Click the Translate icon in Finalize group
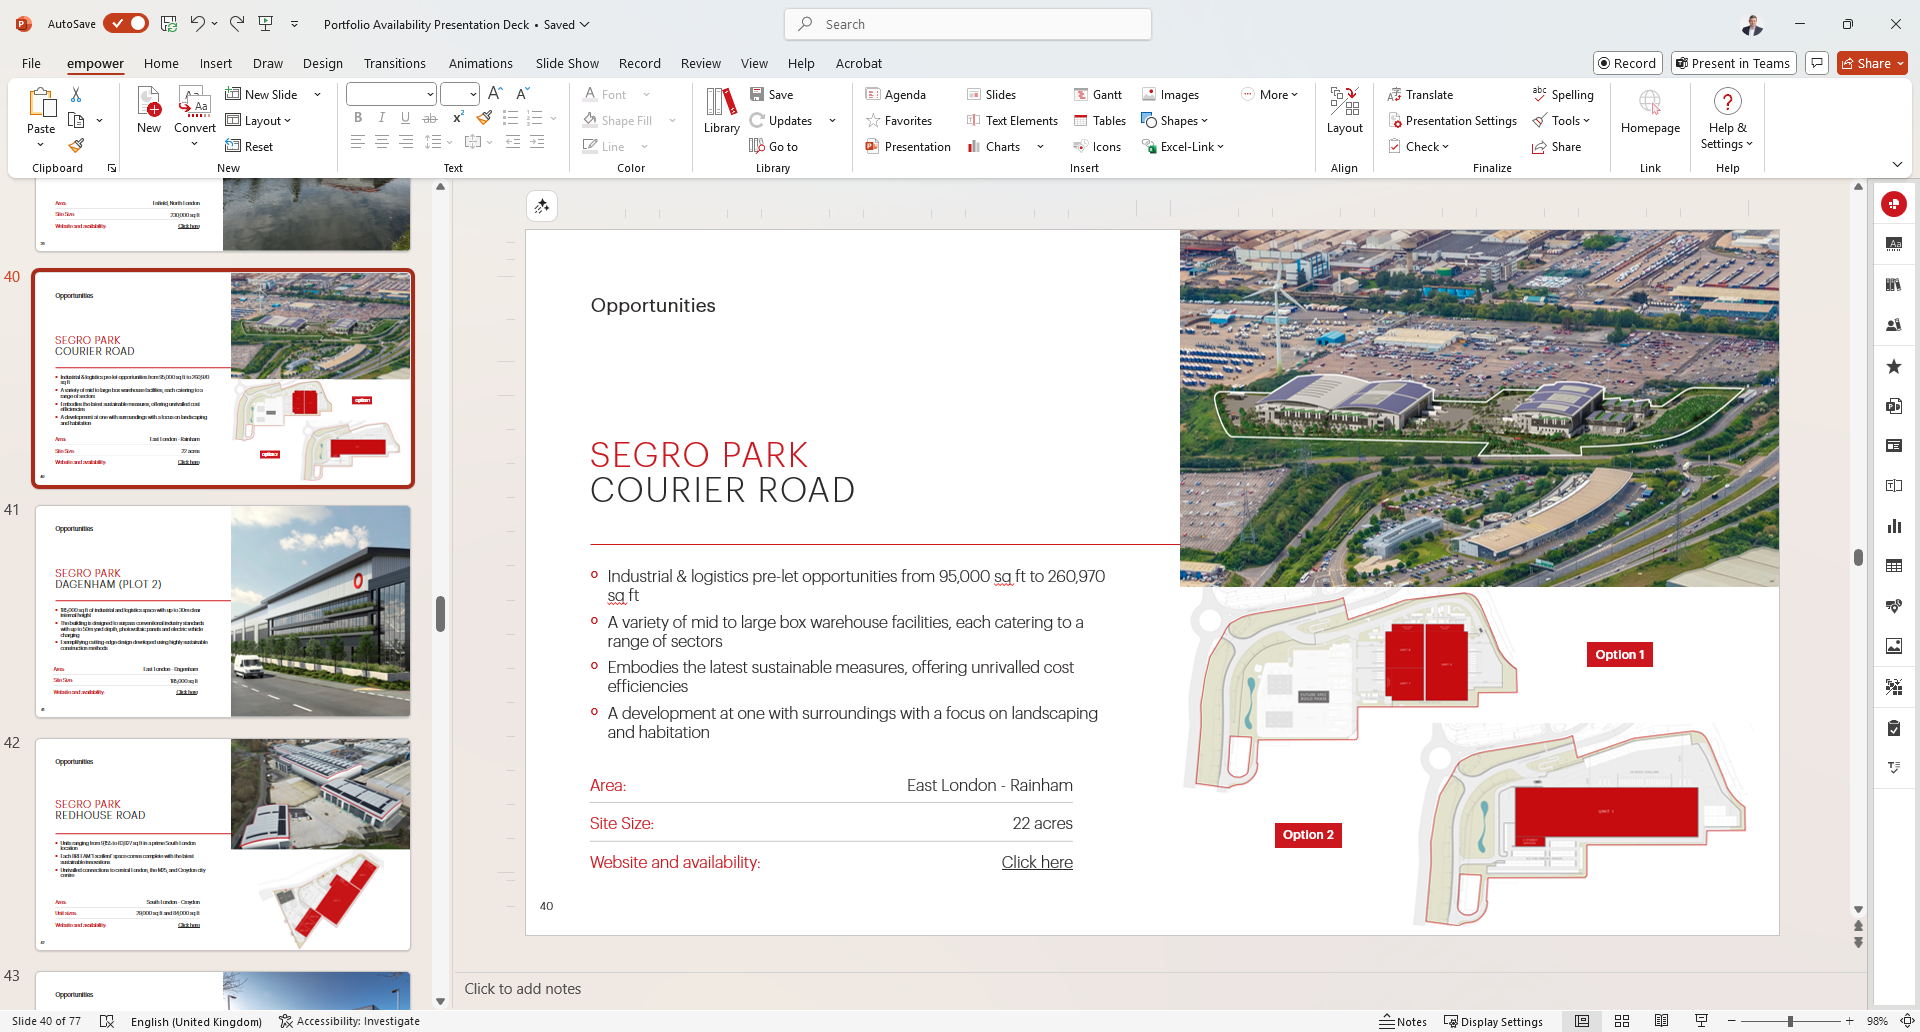1920x1032 pixels. 1395,95
